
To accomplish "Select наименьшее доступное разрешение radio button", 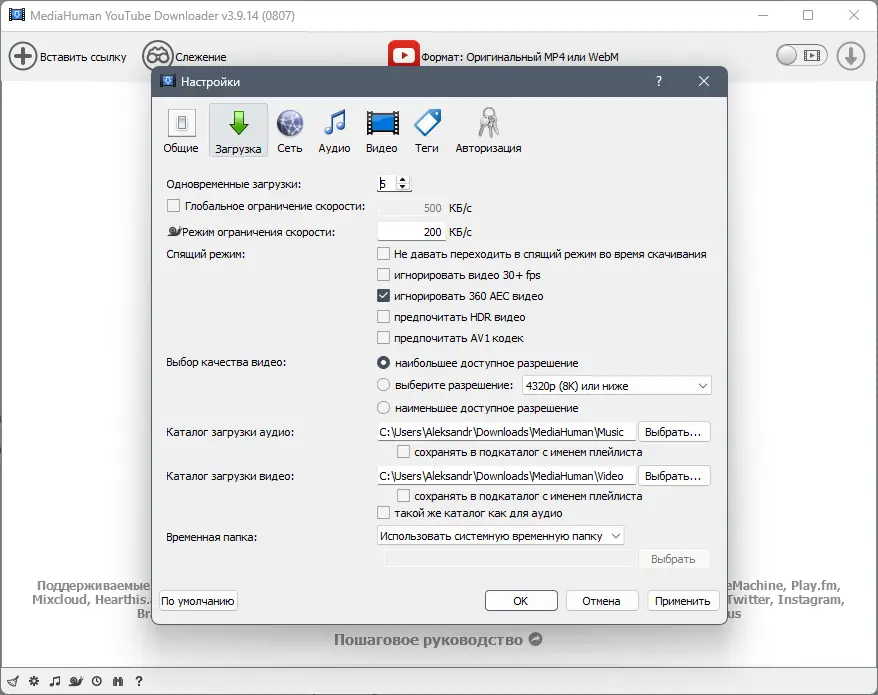I will click(384, 408).
